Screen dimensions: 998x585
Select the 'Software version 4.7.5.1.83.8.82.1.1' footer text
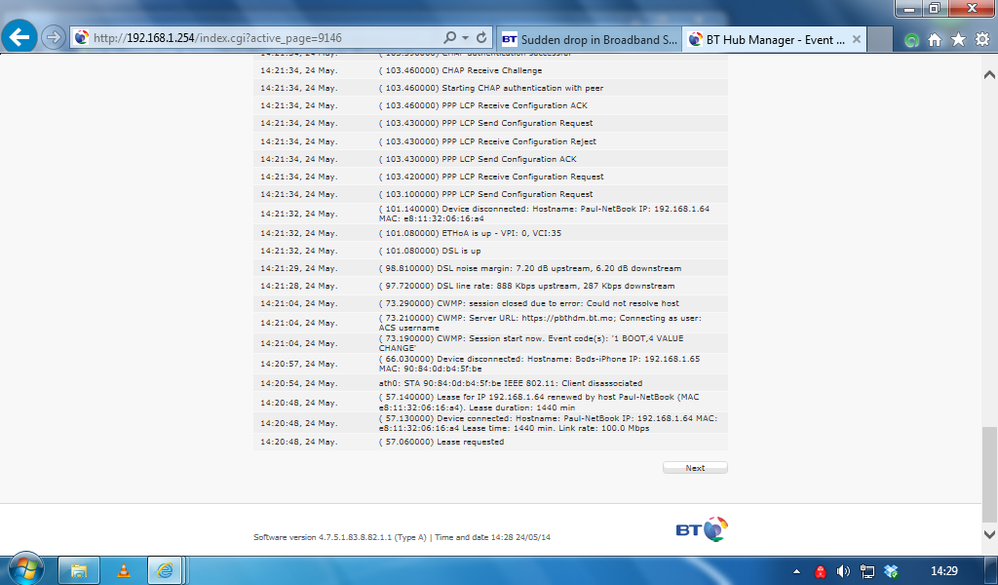coord(340,537)
